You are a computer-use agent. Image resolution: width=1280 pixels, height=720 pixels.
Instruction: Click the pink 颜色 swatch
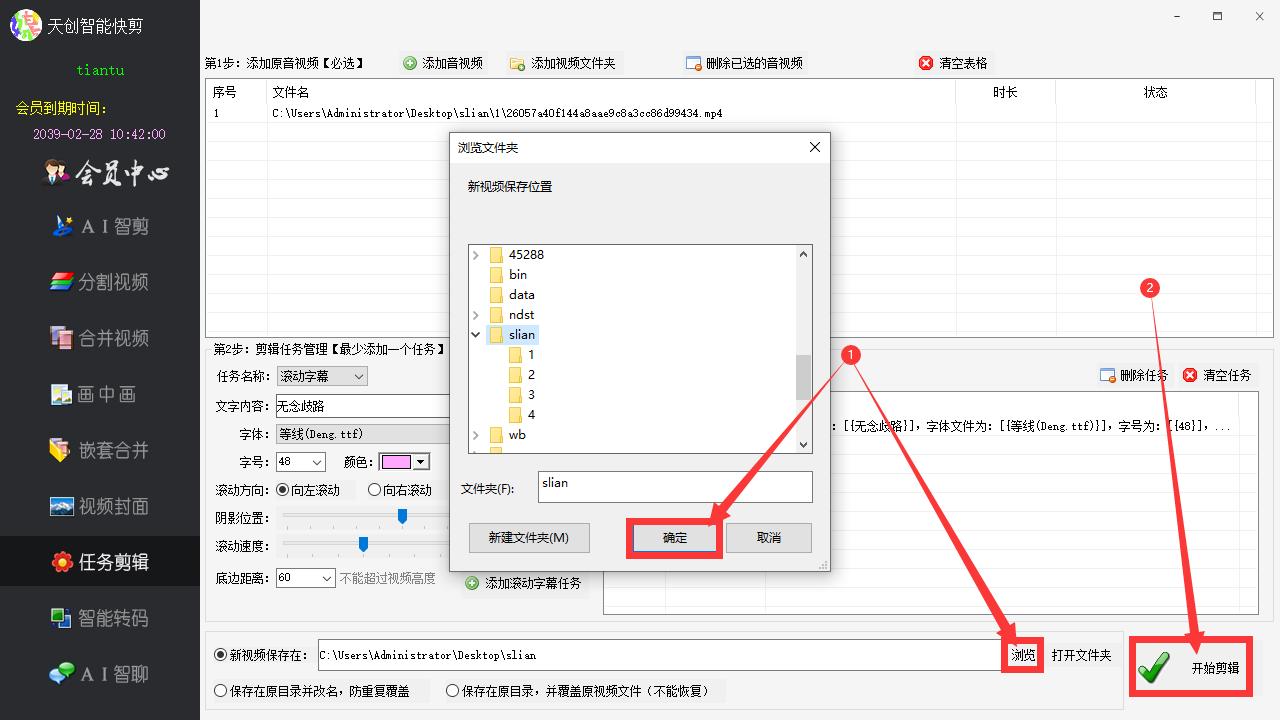[x=396, y=462]
